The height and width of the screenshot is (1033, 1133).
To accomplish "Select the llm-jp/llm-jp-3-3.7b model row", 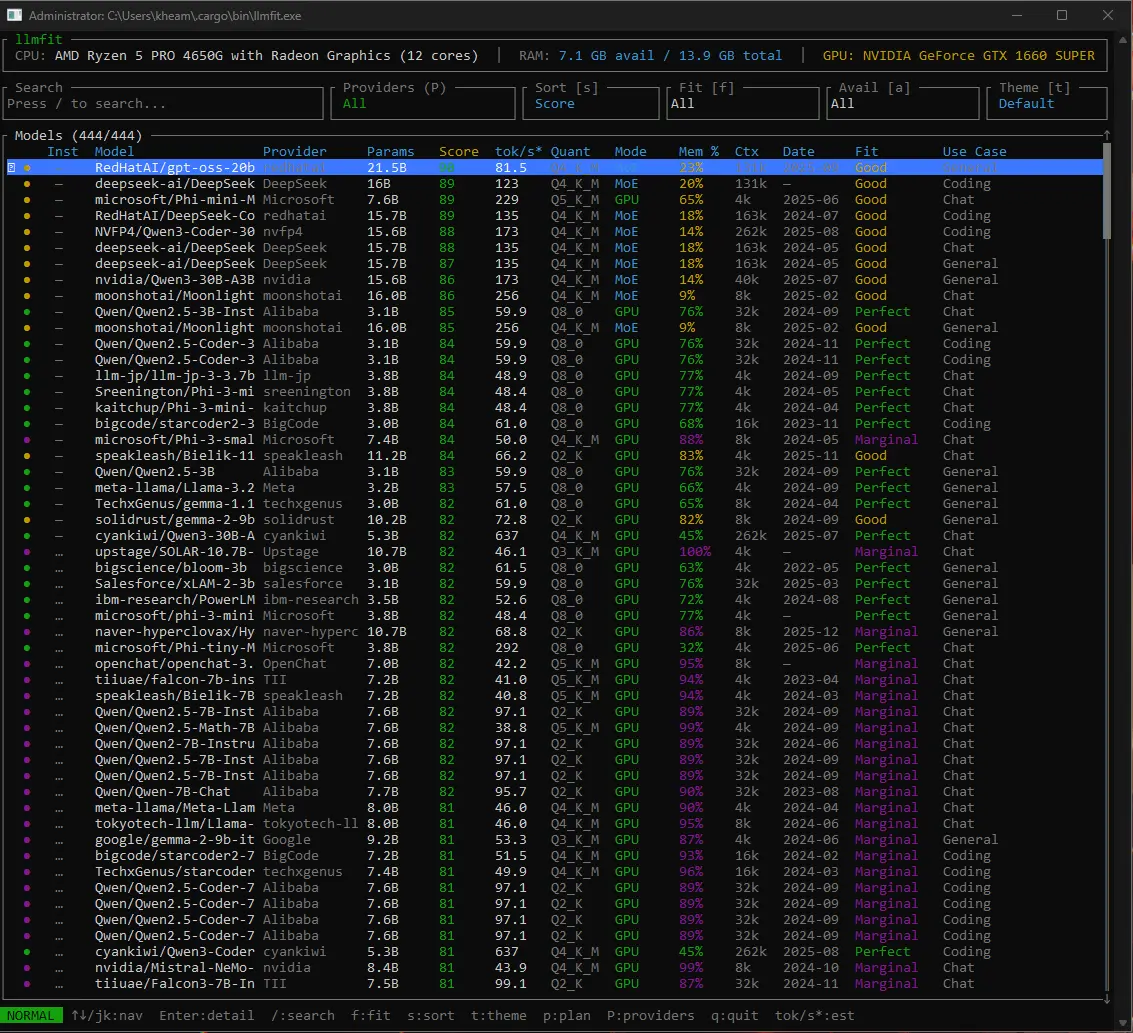I will coord(554,376).
